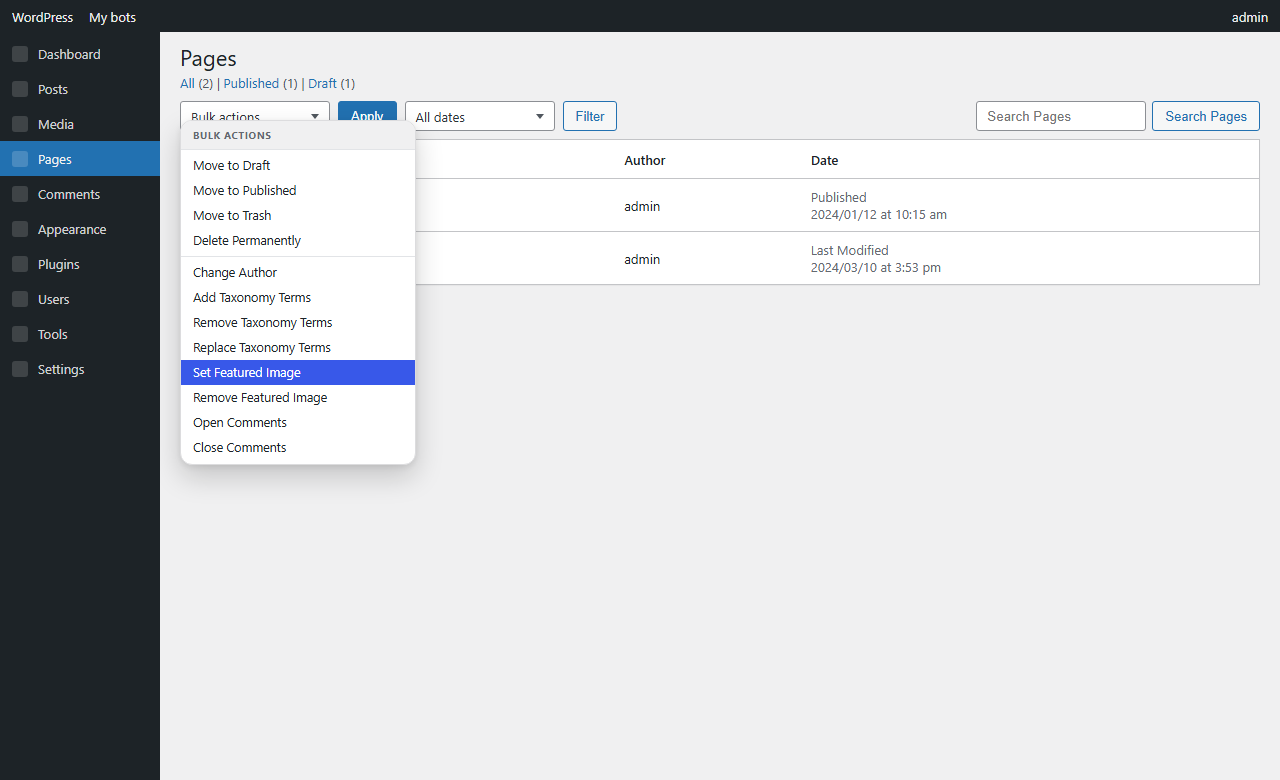Select Move to Trash option

tap(298, 215)
